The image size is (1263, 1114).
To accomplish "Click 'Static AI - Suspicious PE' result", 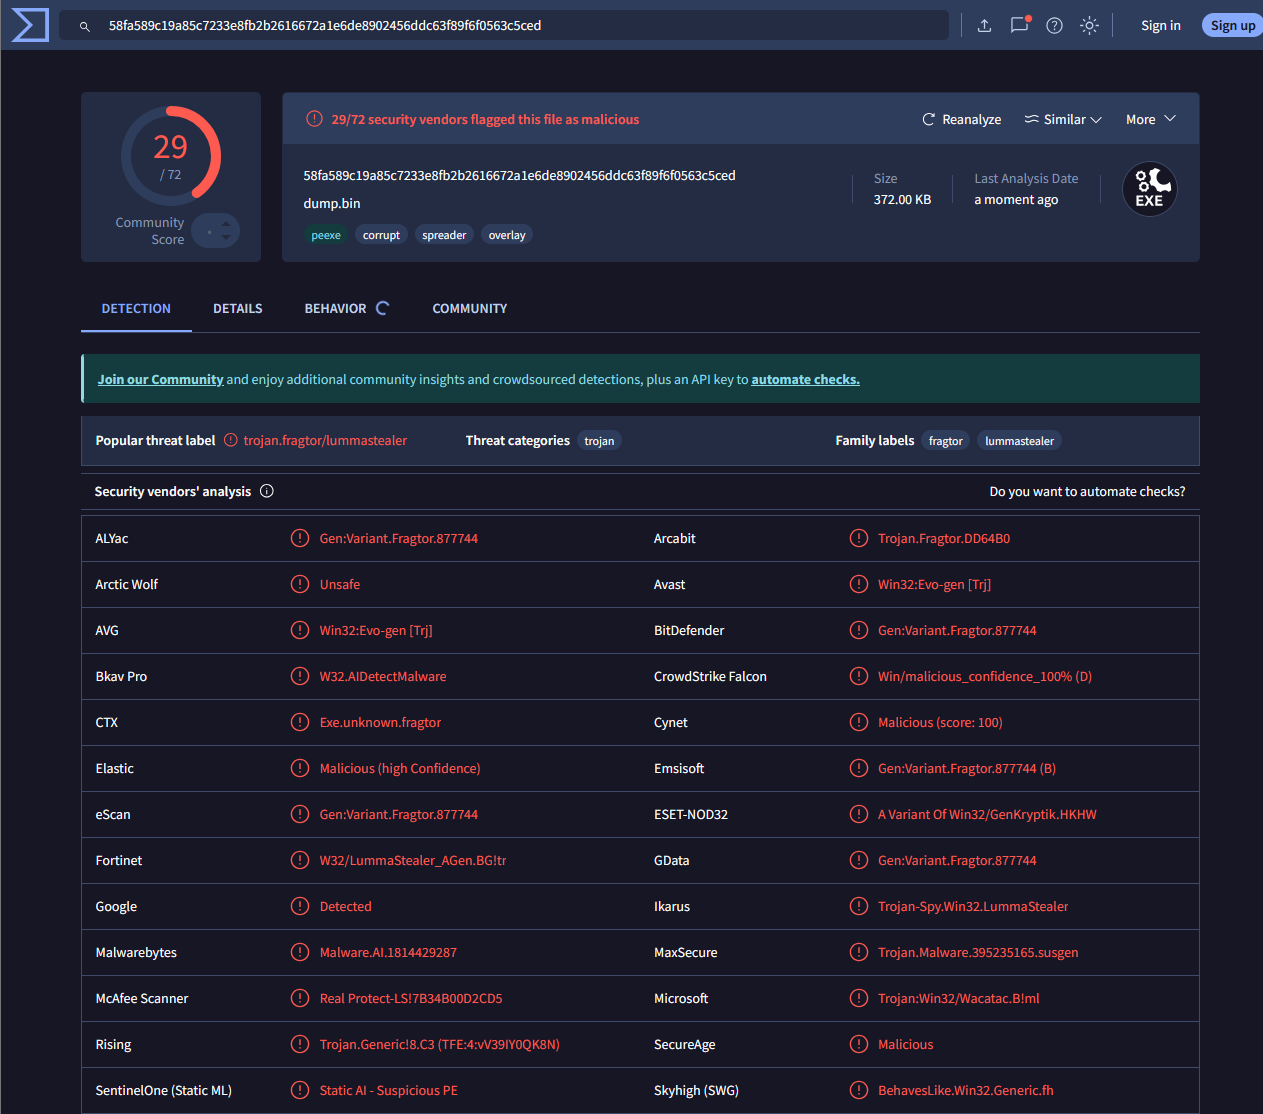I will coord(389,1090).
